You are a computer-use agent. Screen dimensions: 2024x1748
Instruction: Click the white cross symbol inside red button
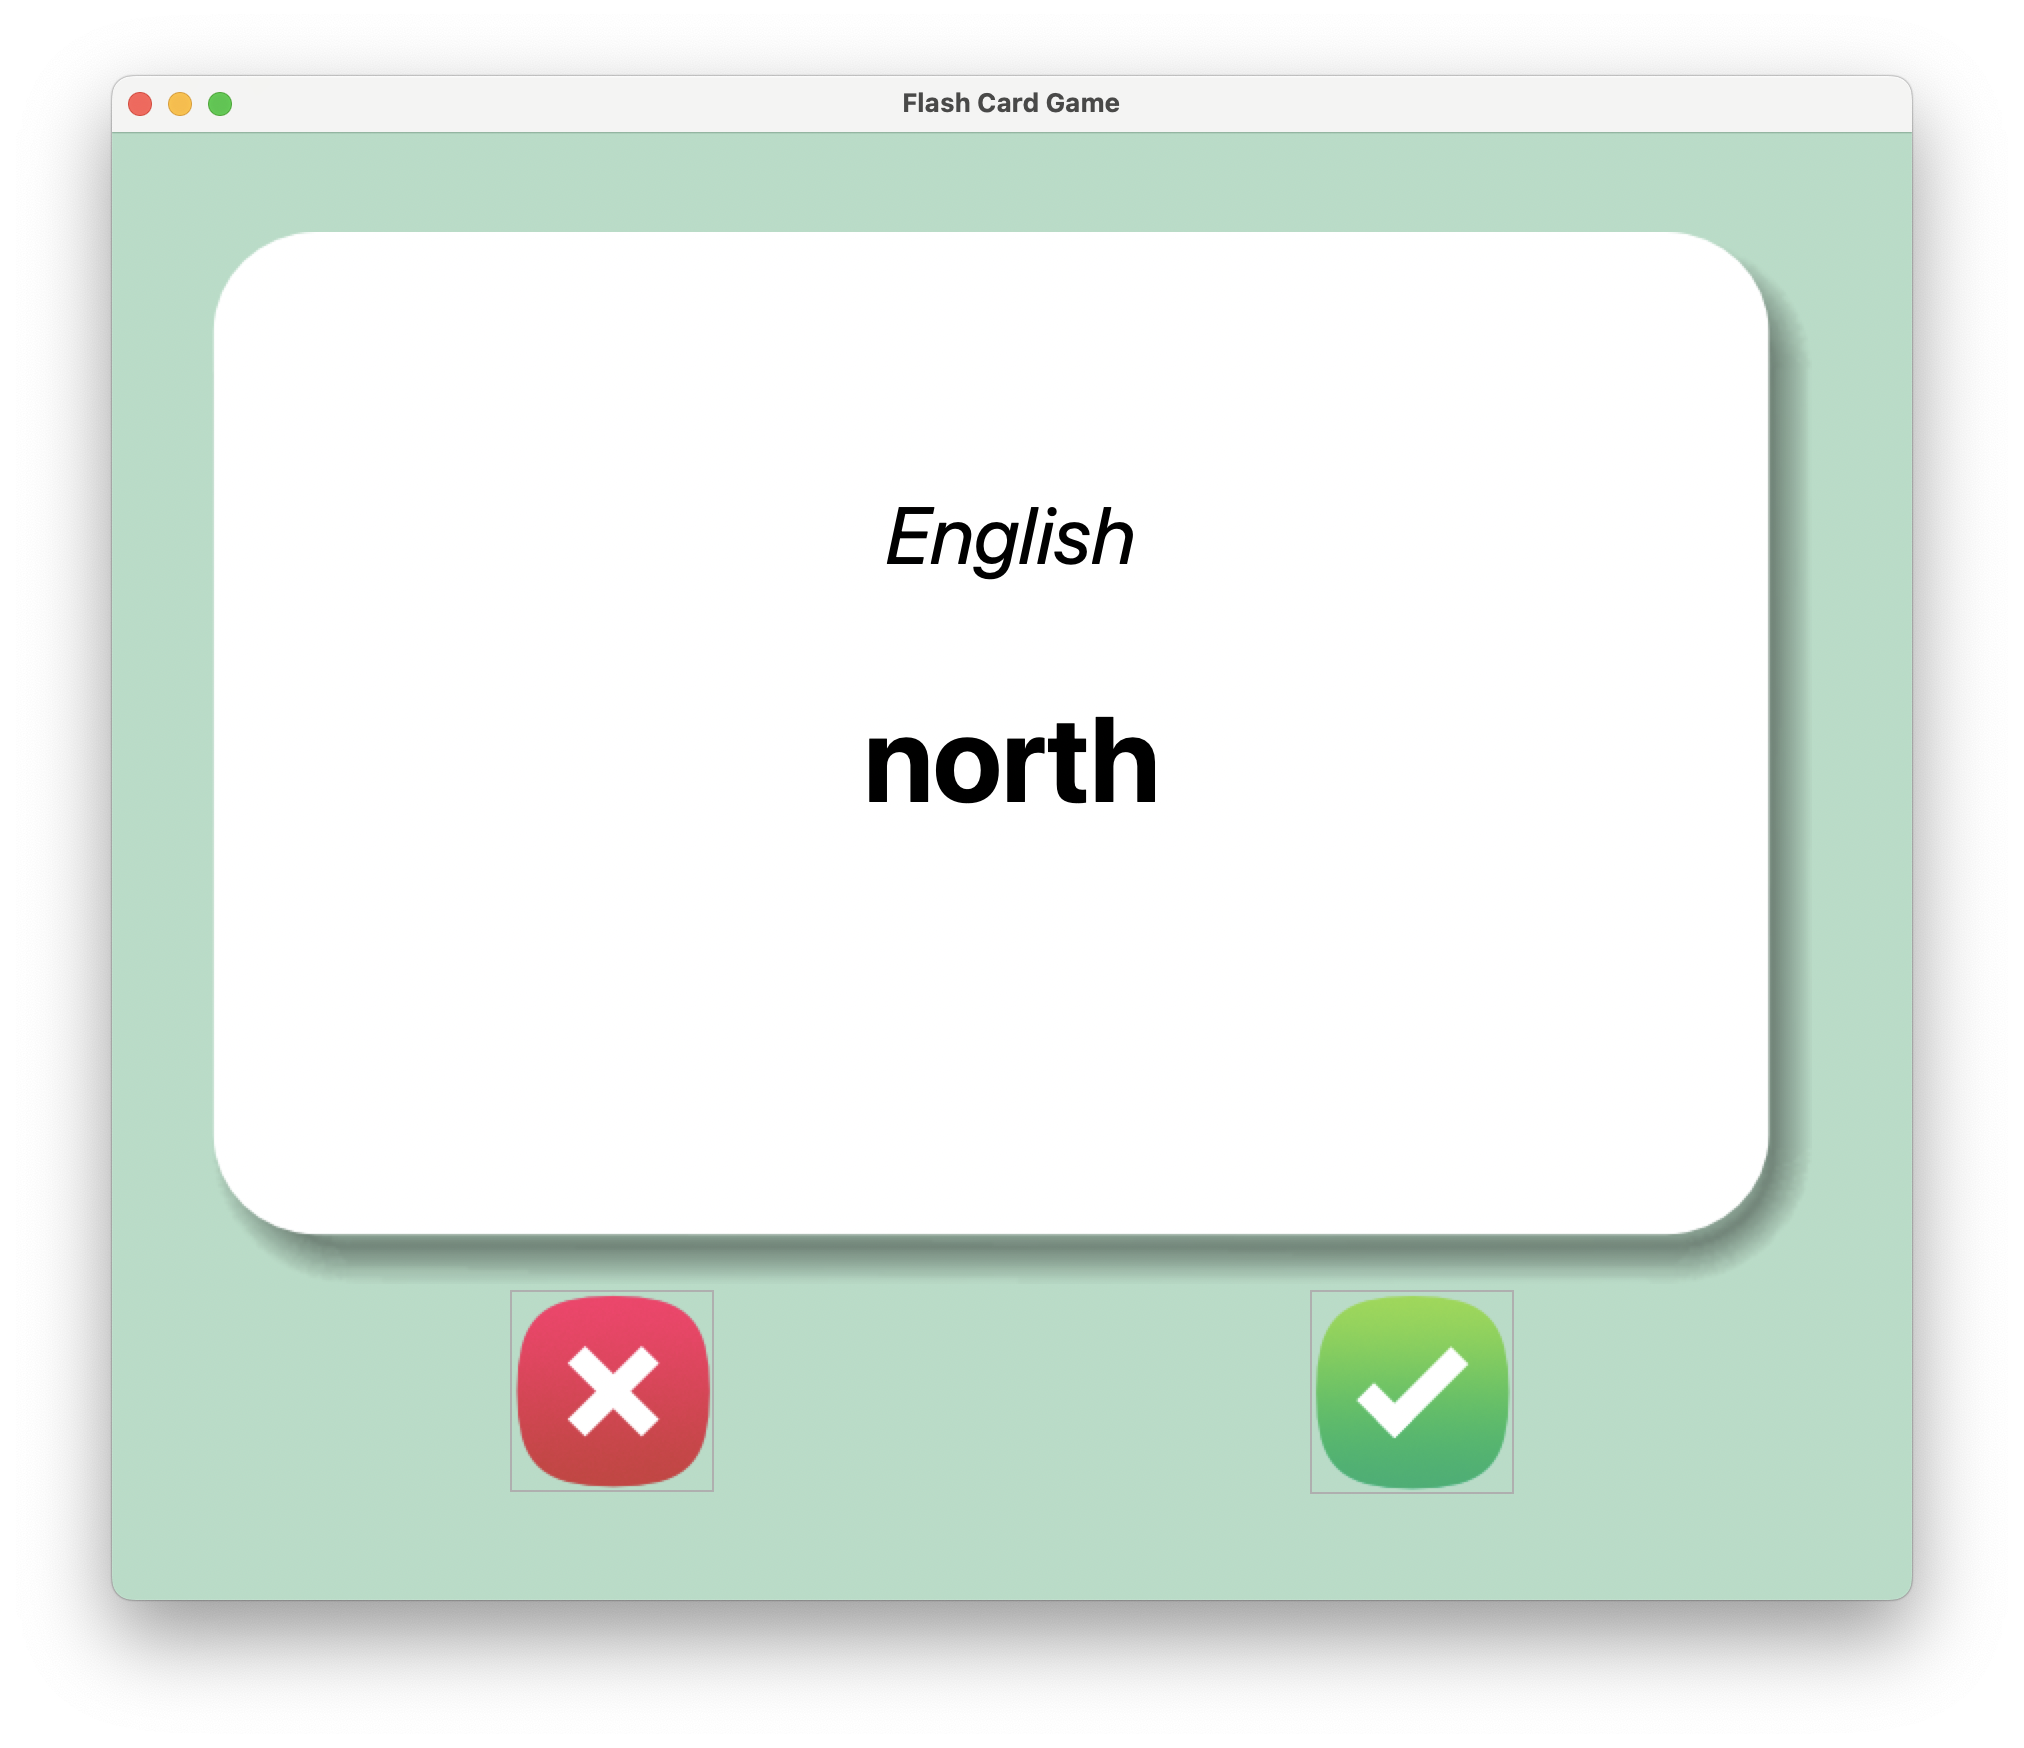click(613, 1391)
